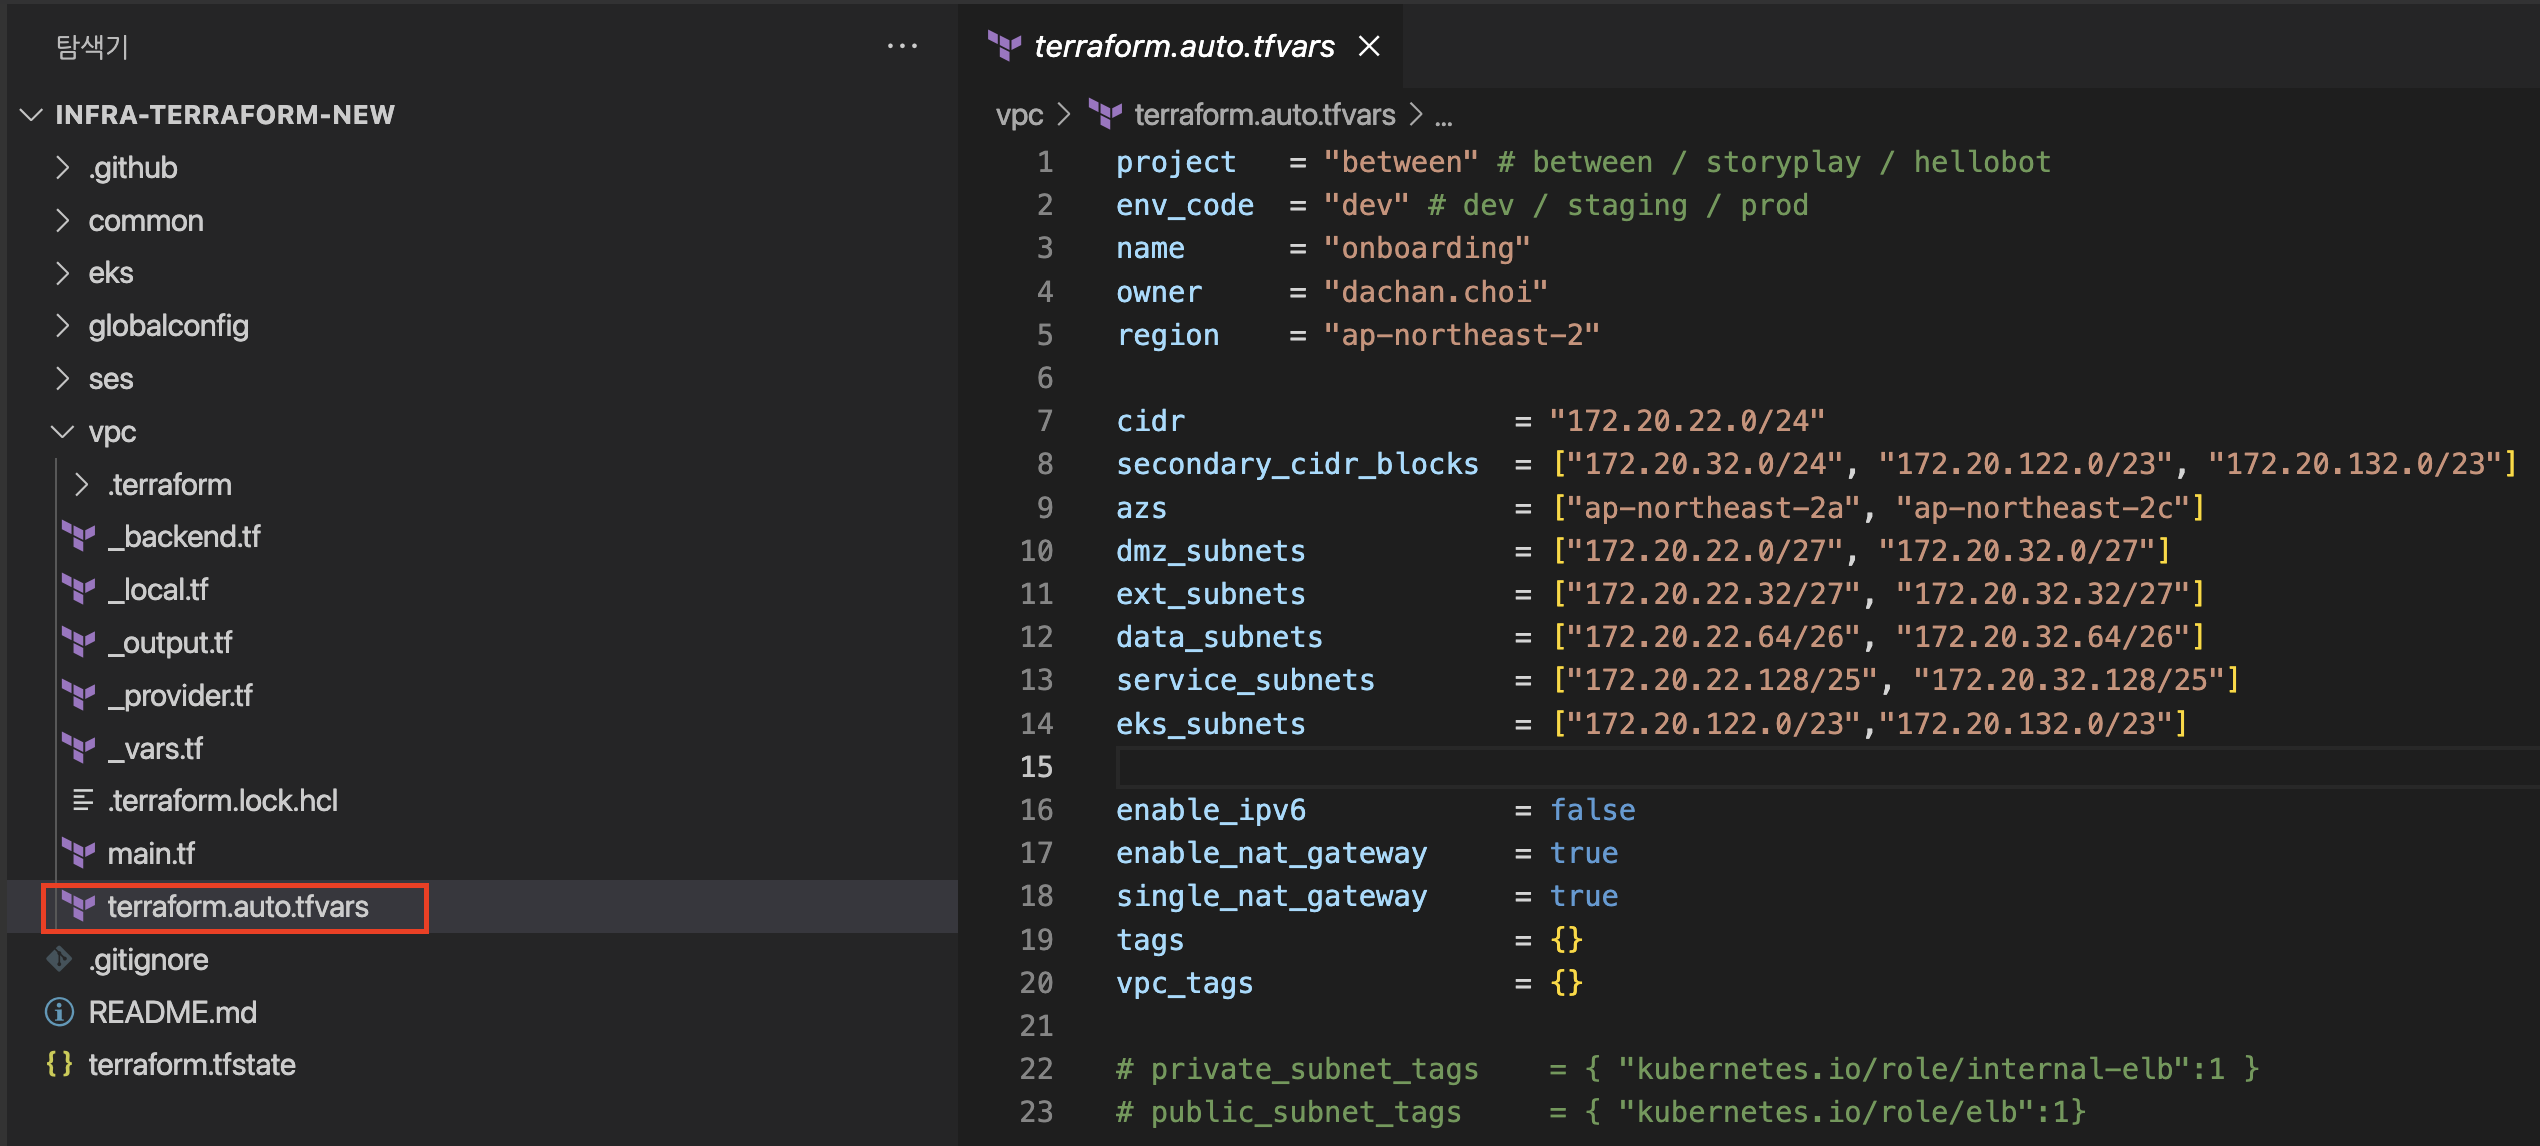Image resolution: width=2540 pixels, height=1146 pixels.
Task: Click the data_subnets variable name
Action: click(1219, 637)
